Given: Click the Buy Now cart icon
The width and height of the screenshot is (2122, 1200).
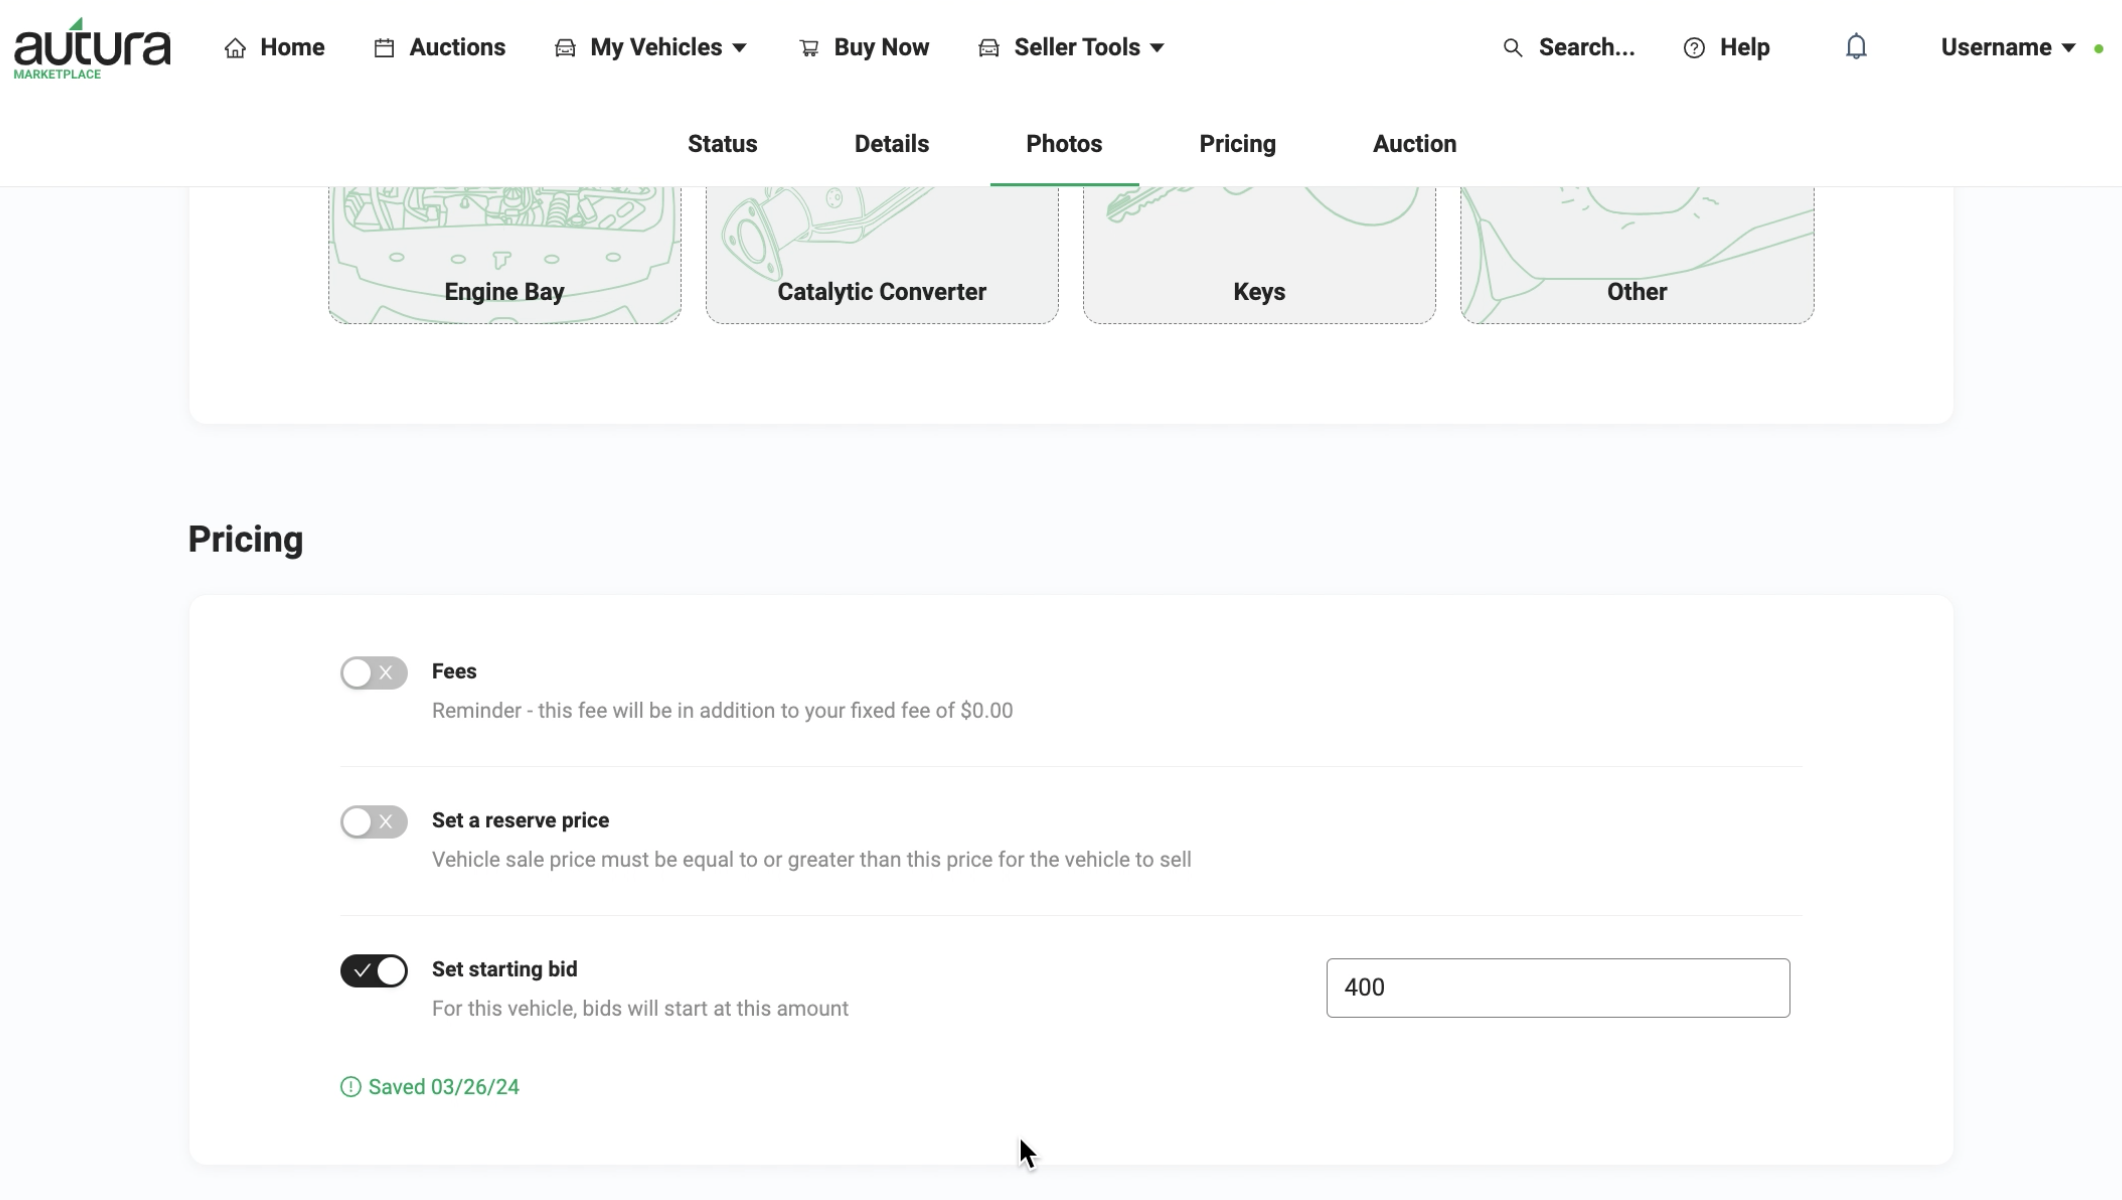Looking at the screenshot, I should point(809,48).
